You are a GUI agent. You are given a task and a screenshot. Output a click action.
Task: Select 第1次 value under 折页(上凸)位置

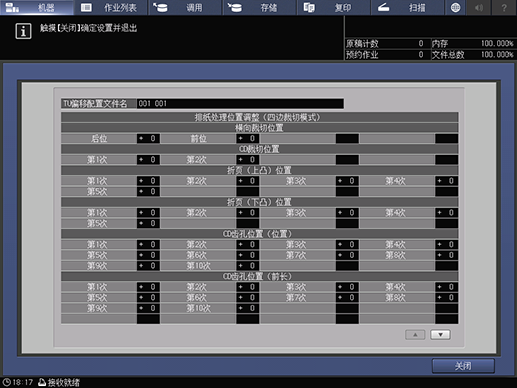pos(148,181)
